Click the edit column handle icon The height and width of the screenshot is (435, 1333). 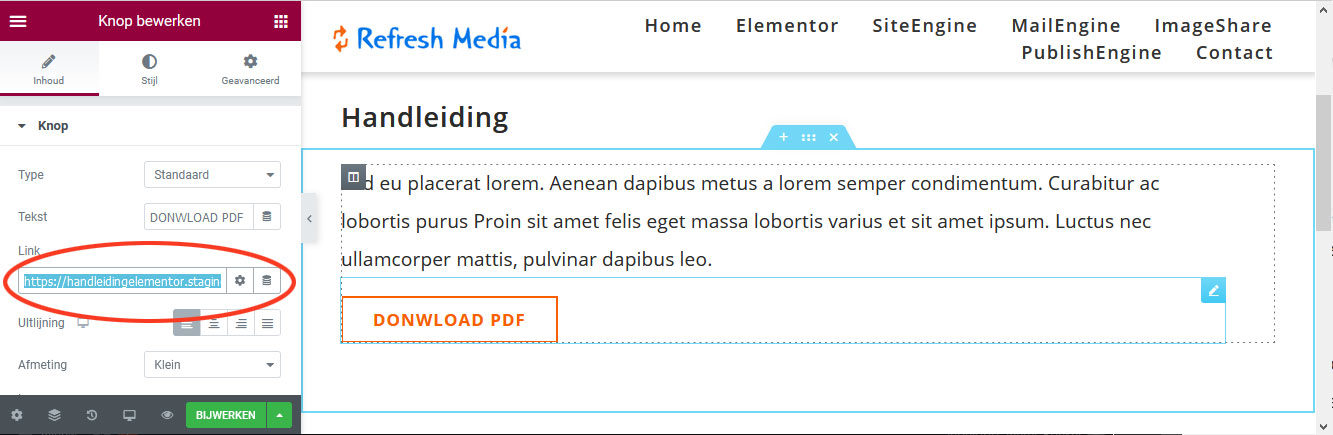353,177
